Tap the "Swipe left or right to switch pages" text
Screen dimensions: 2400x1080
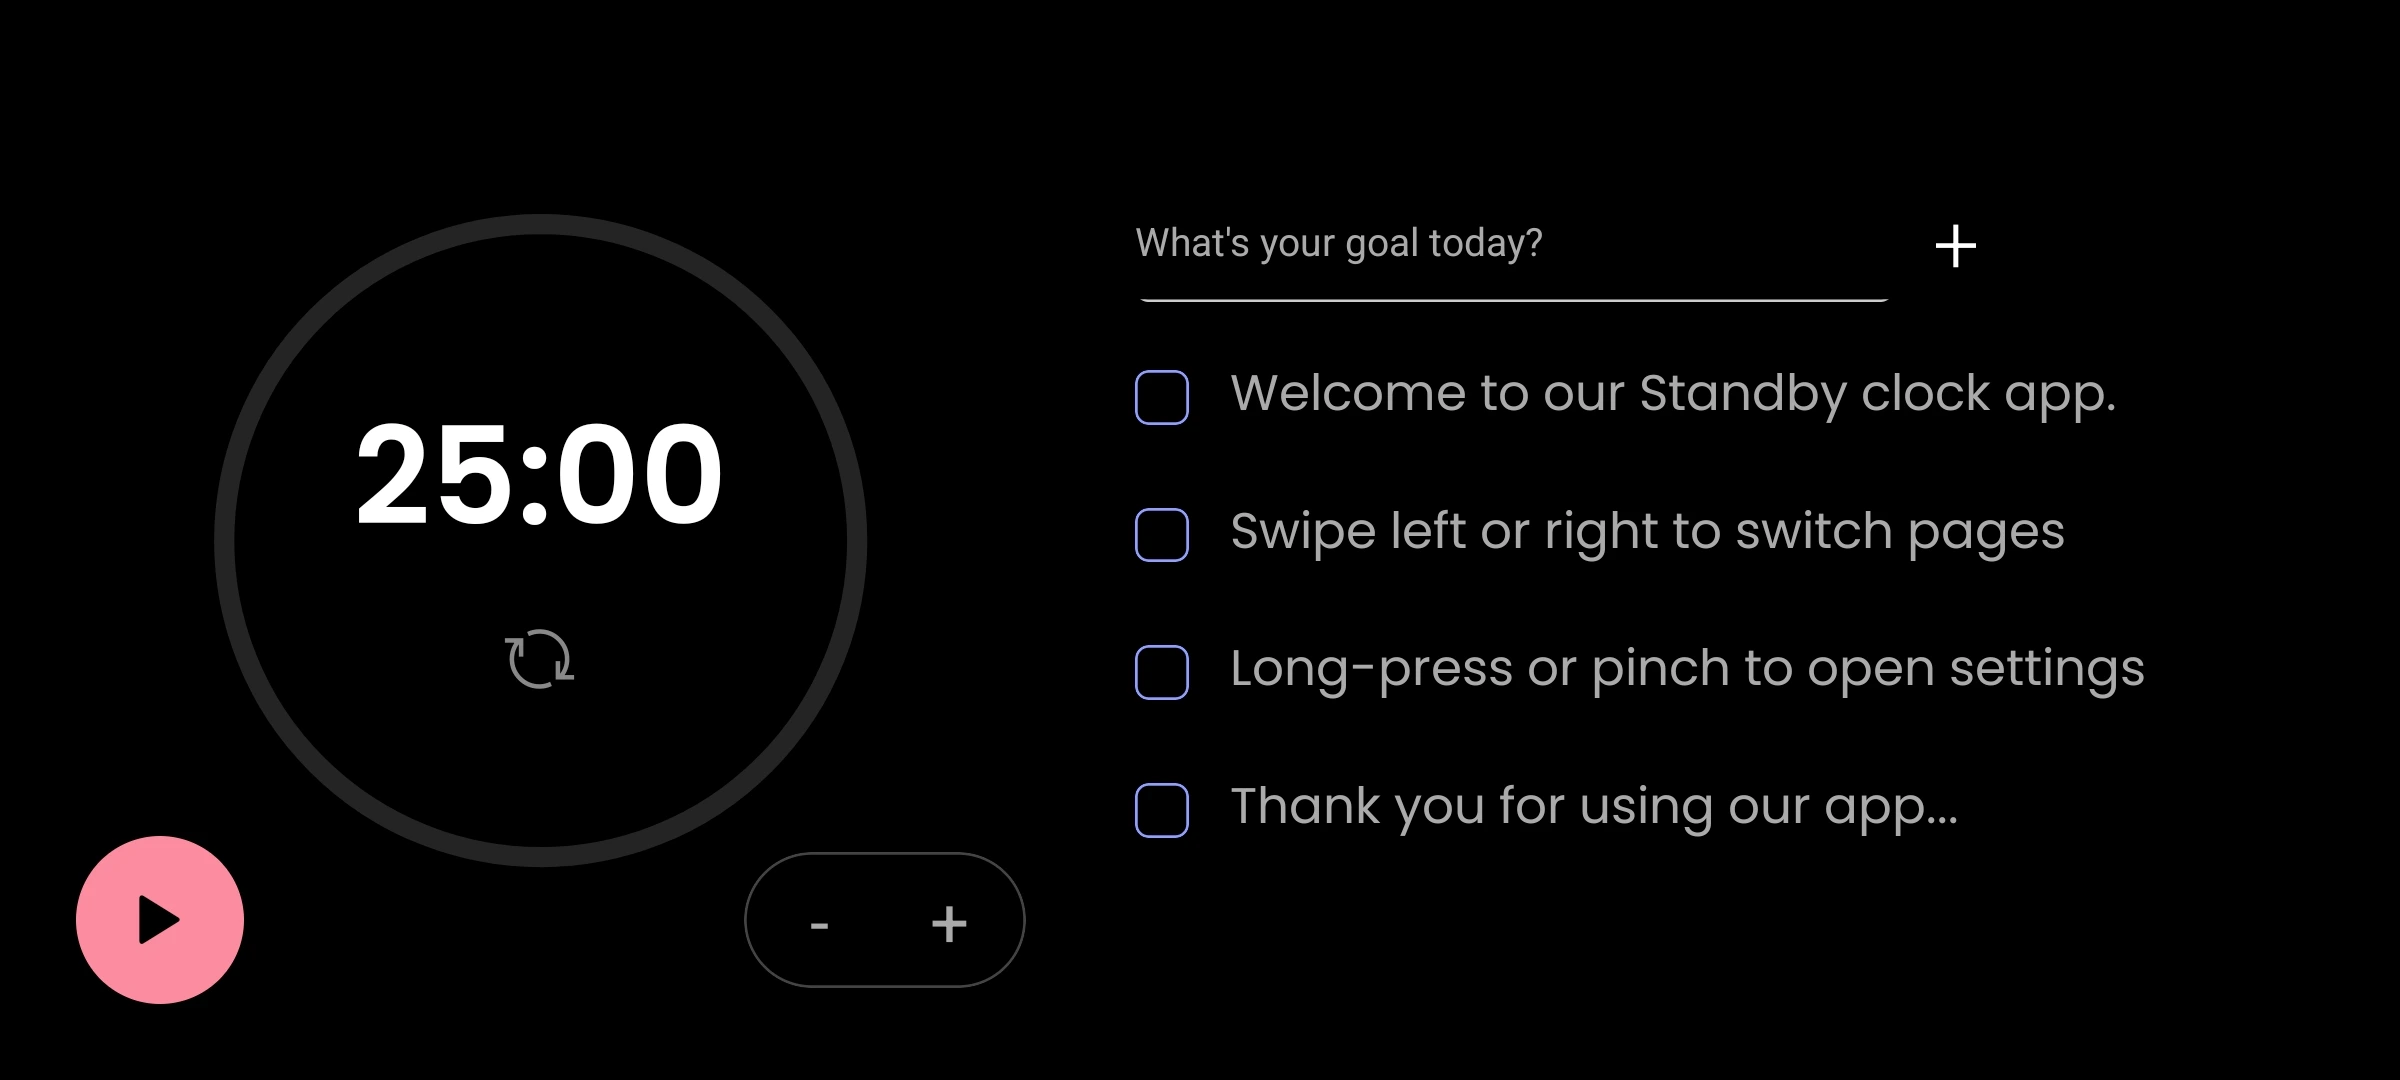tap(1647, 531)
